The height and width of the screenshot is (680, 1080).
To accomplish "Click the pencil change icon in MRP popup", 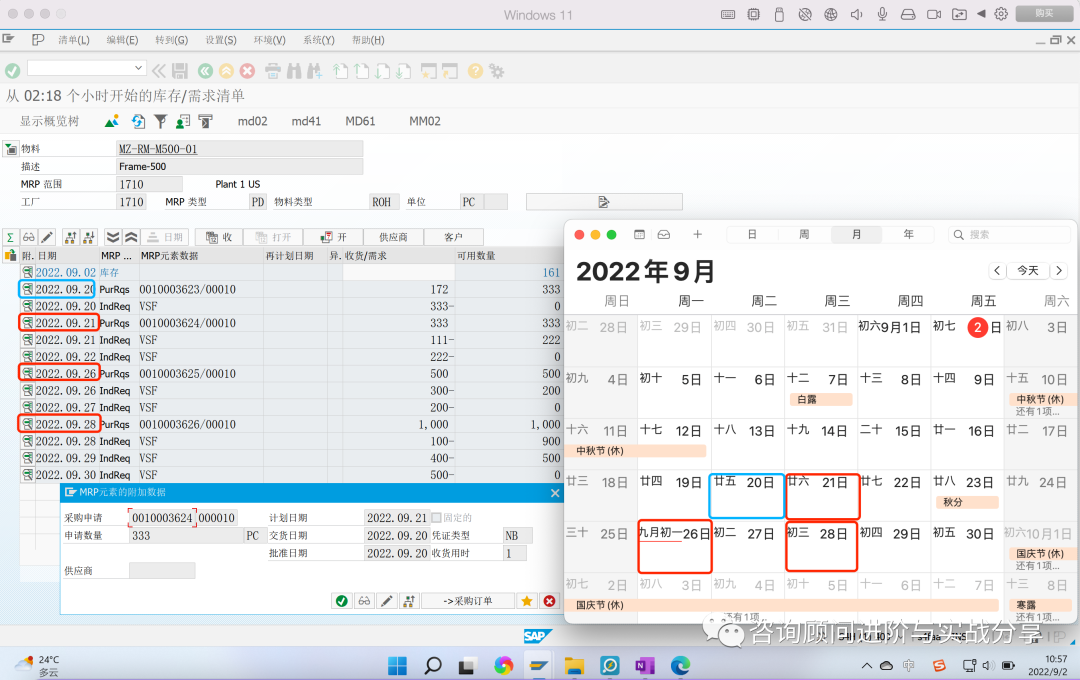I will [386, 601].
